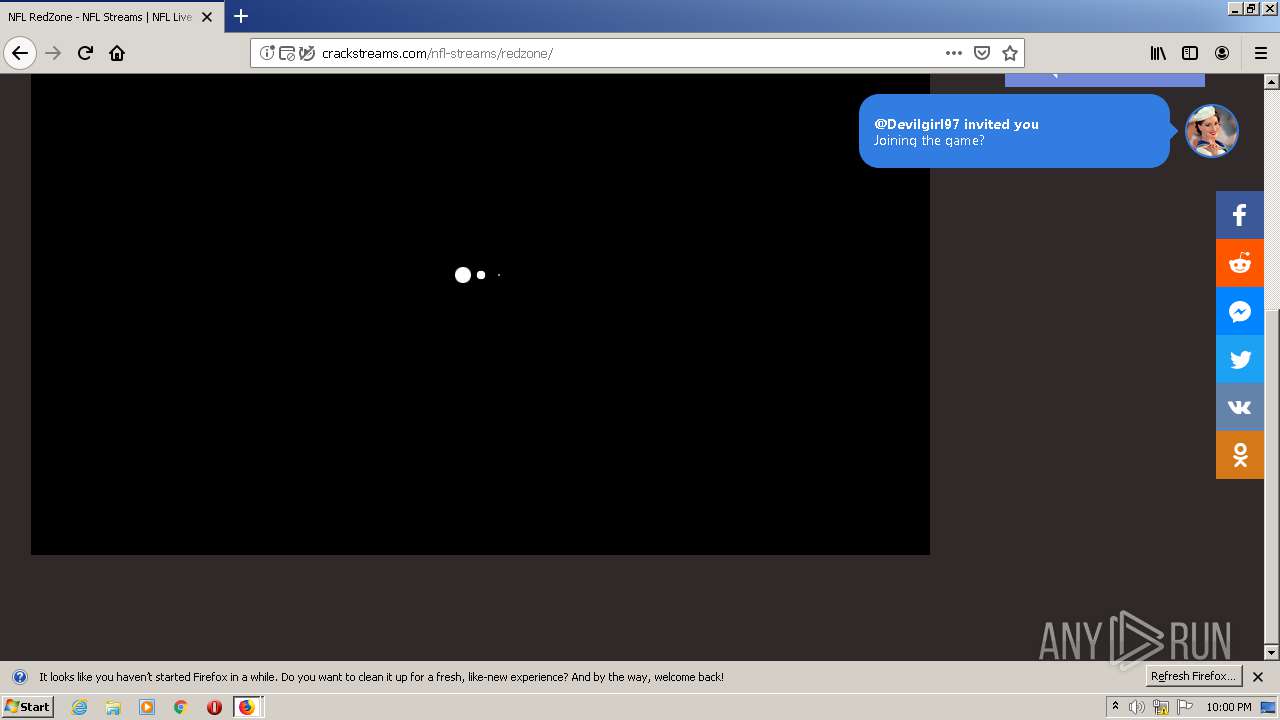Image resolution: width=1280 pixels, height=720 pixels.
Task: Open Windows Explorer from taskbar
Action: [x=113, y=707]
